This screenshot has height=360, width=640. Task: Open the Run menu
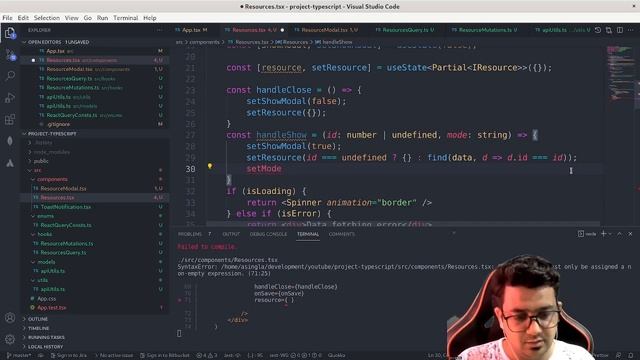coord(102,18)
